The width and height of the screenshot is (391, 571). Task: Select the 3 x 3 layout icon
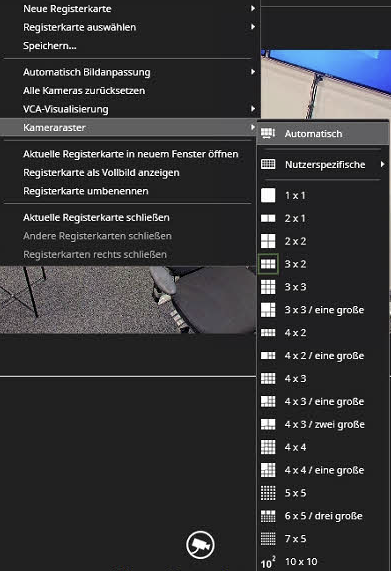[x=268, y=287]
